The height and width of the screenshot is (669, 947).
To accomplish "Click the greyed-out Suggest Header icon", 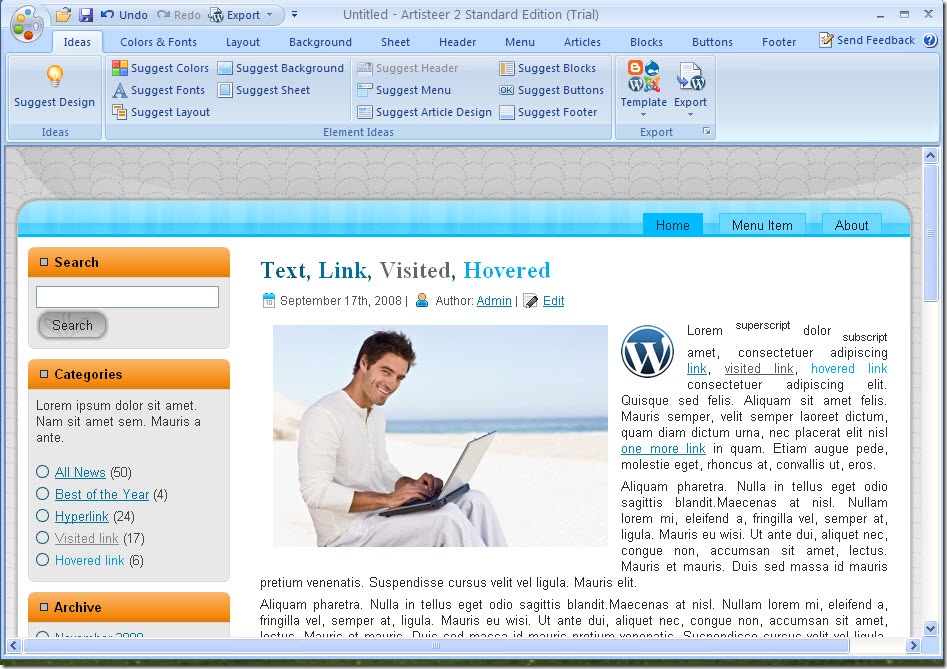I will 365,68.
